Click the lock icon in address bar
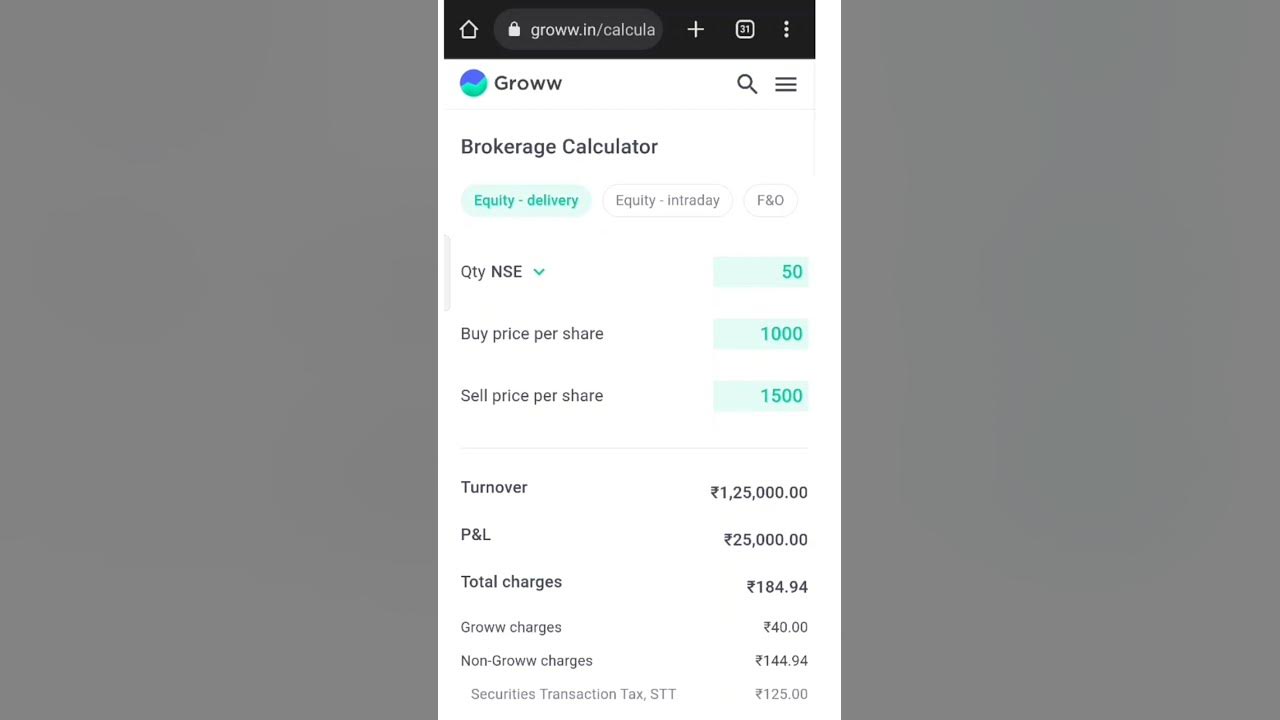1280x720 pixels. click(x=514, y=30)
